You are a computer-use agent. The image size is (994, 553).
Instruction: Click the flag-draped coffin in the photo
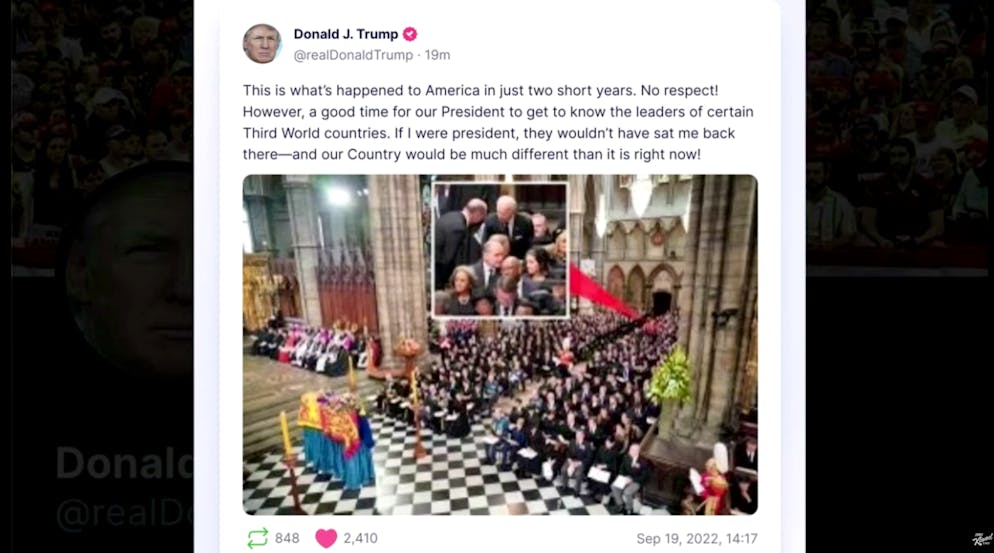click(337, 438)
